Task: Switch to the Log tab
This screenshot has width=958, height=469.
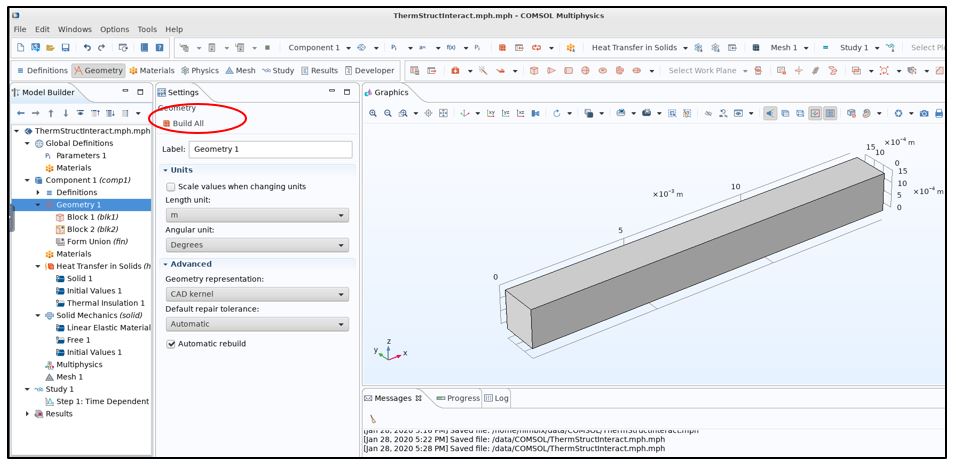Action: [496, 398]
